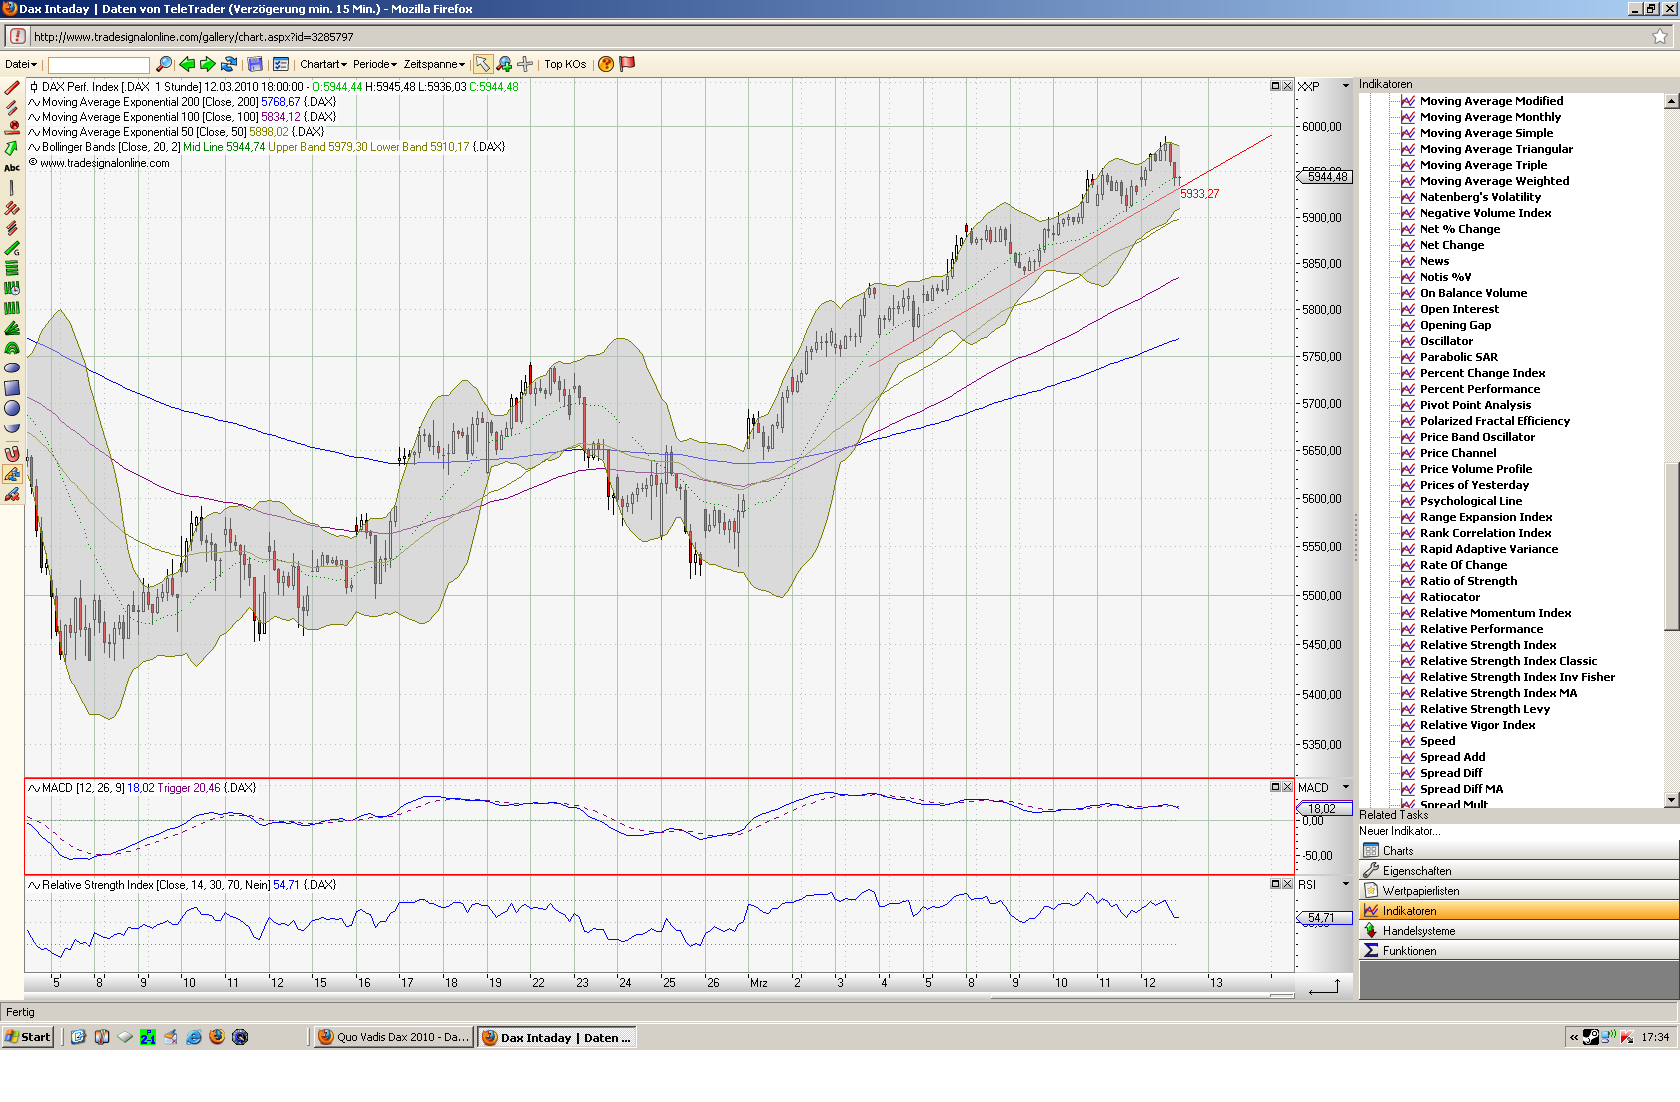
Task: Click the symbol search input field
Action: click(x=98, y=65)
